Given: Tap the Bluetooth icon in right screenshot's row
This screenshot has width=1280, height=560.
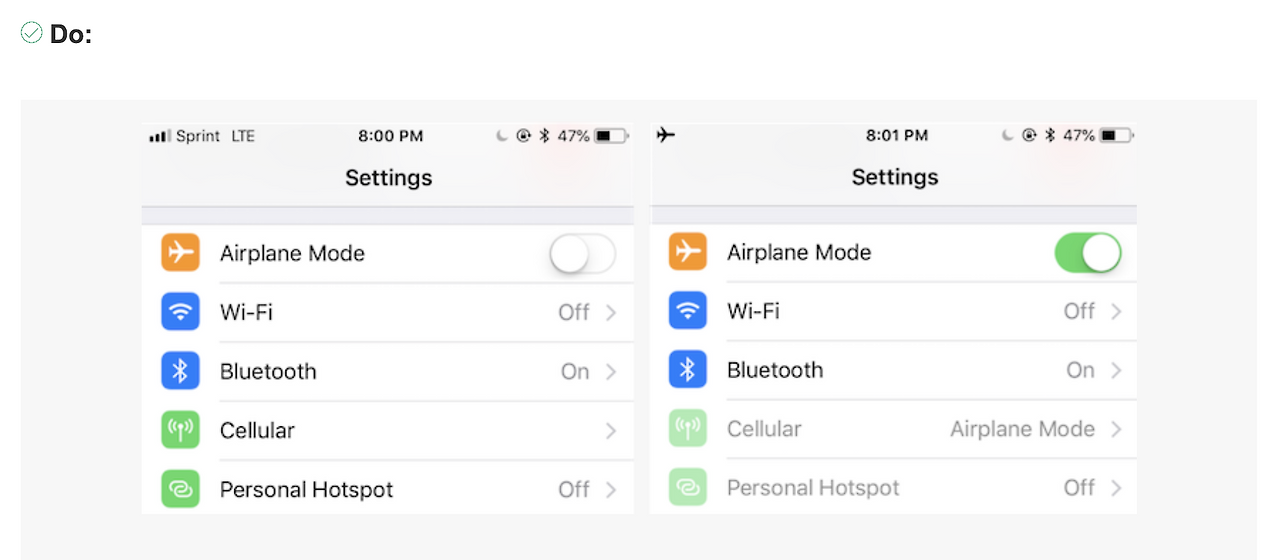Looking at the screenshot, I should point(687,370).
